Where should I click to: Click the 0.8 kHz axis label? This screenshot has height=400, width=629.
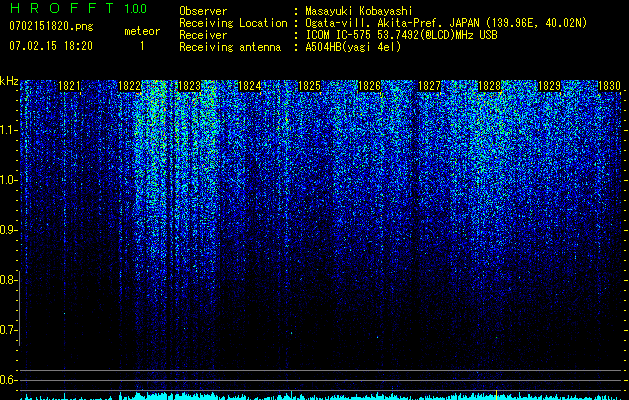(x=7, y=280)
